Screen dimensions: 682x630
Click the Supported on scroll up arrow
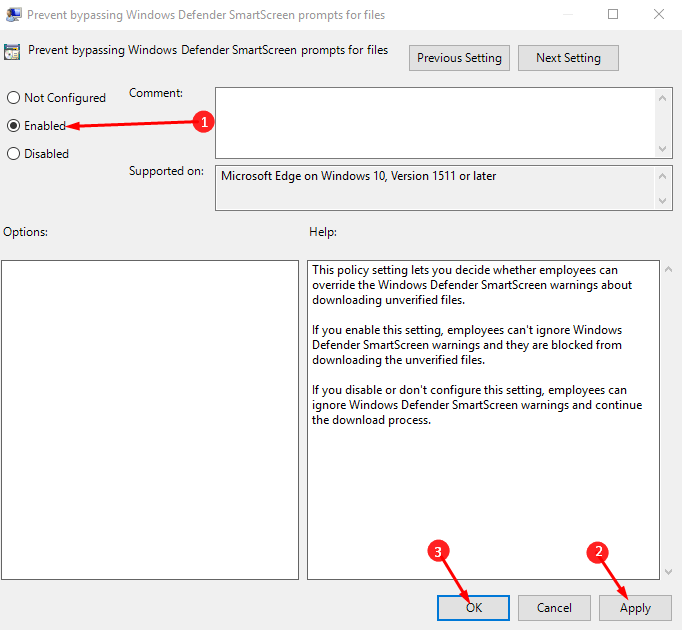pos(664,175)
